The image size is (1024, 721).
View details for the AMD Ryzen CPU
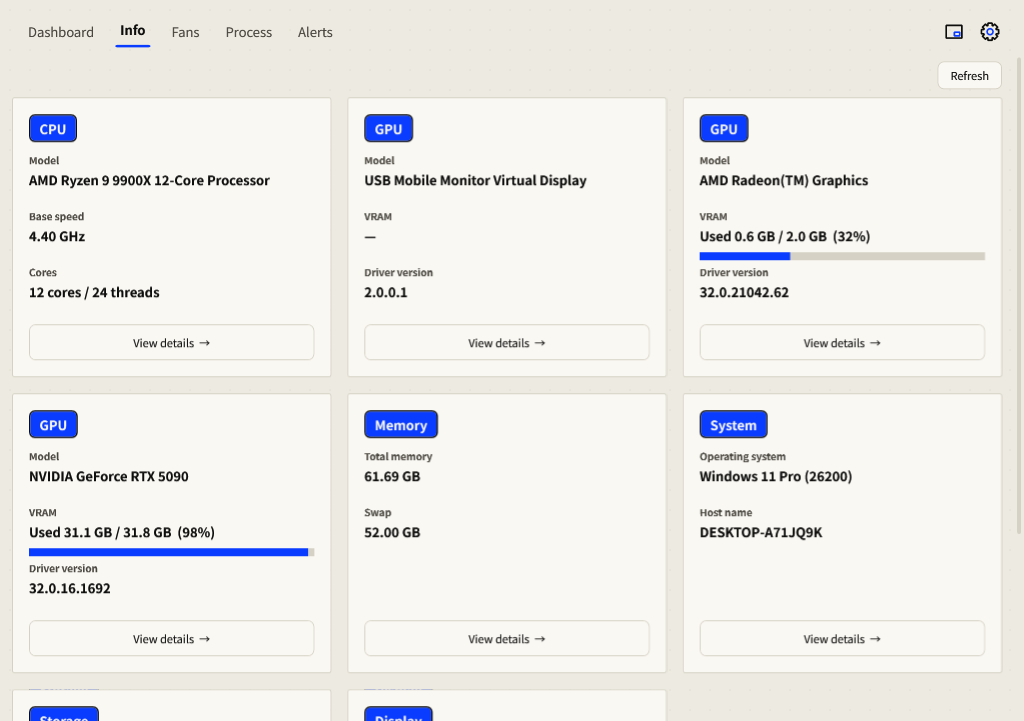[x=171, y=342]
